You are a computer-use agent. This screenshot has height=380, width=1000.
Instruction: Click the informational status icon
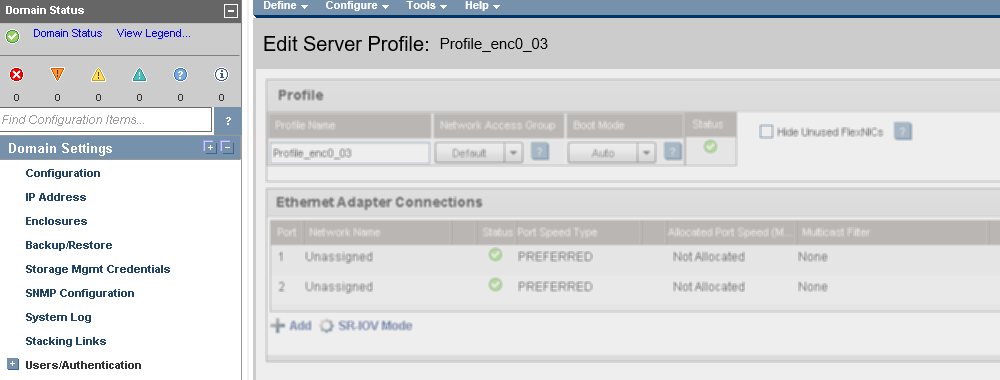point(221,75)
